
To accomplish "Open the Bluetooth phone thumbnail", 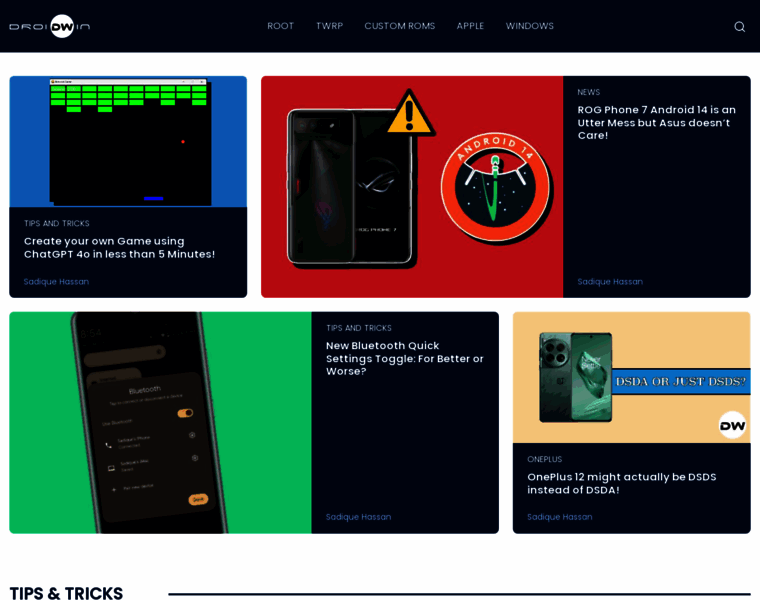I will [160, 423].
